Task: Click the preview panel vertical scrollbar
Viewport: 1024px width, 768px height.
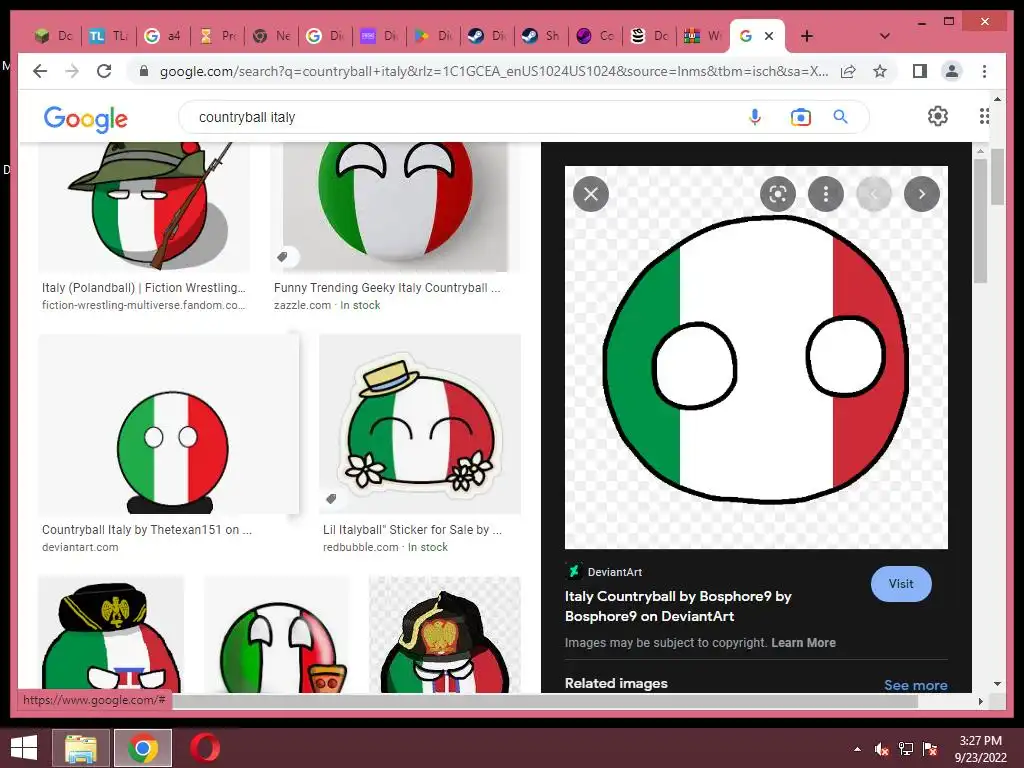Action: (x=980, y=222)
